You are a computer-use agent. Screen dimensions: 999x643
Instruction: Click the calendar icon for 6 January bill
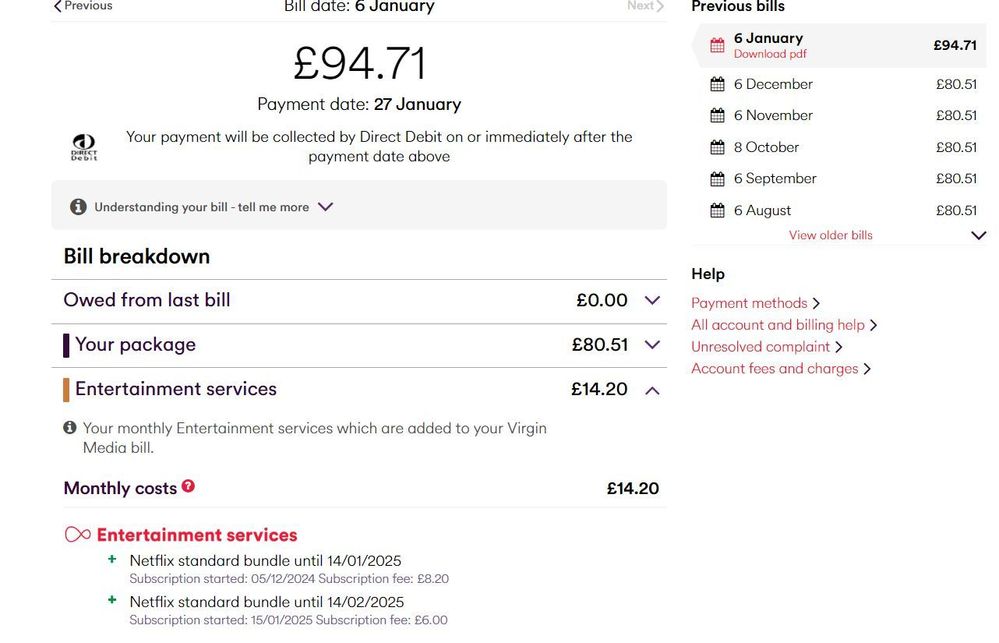coord(717,45)
